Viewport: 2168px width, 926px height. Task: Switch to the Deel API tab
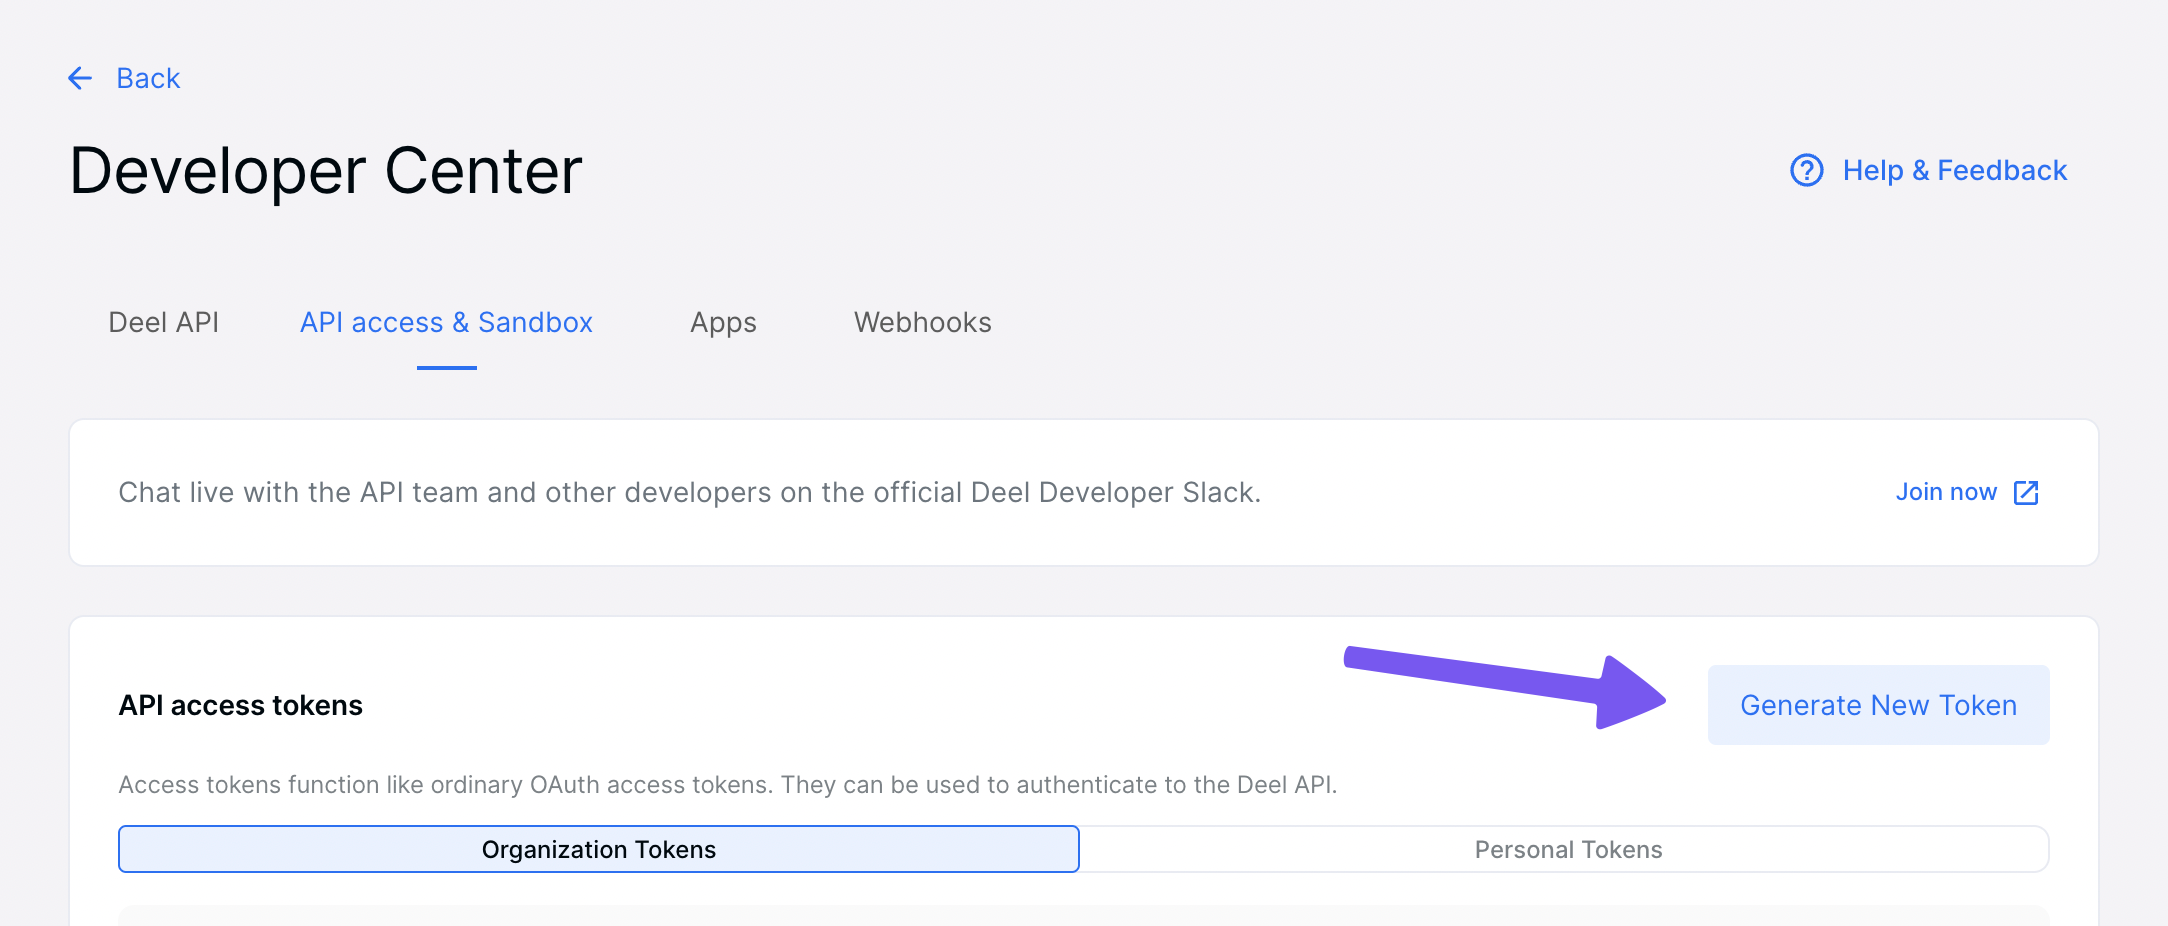pos(163,322)
